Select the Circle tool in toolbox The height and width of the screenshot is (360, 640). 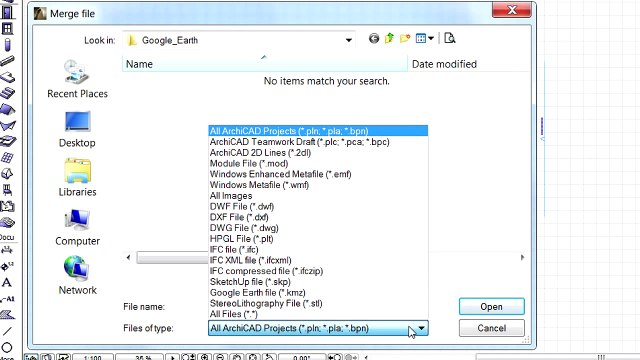pos(7,347)
